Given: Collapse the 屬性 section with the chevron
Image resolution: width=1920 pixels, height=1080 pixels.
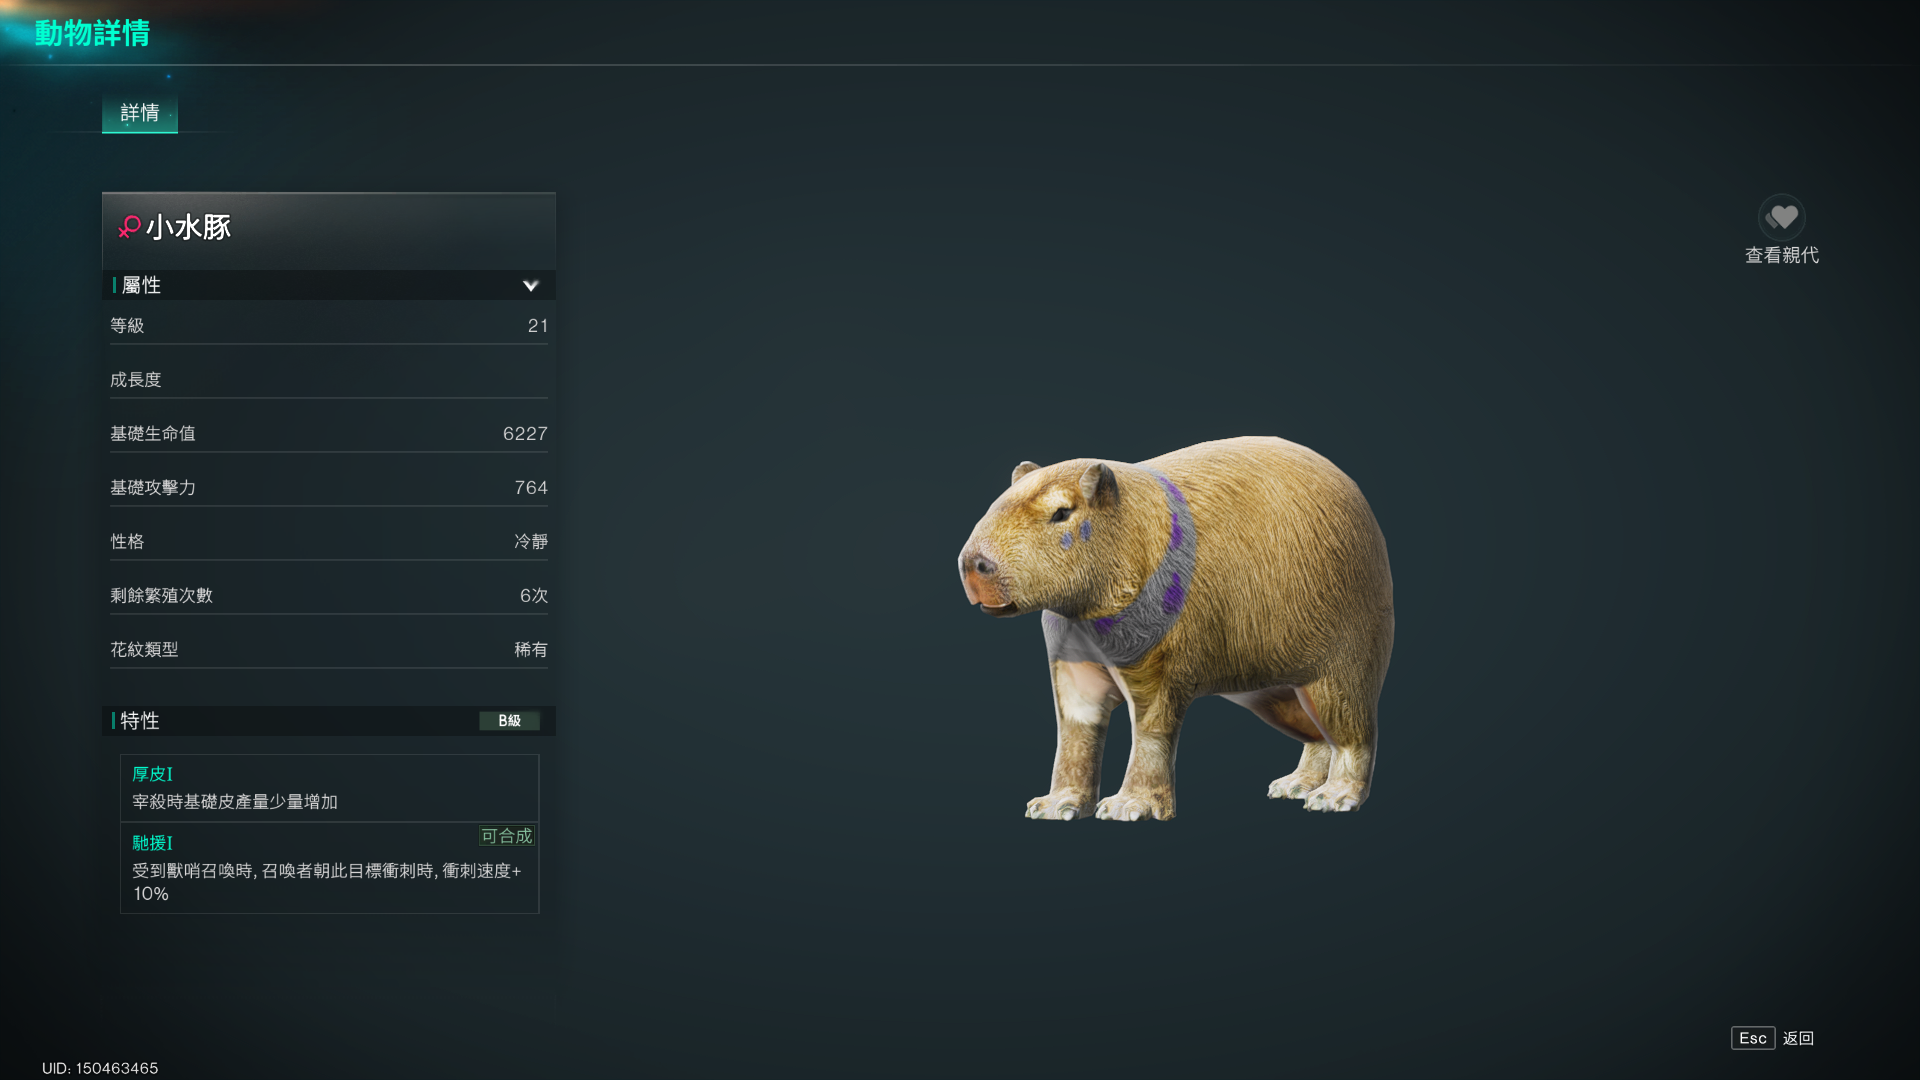Looking at the screenshot, I should [x=530, y=286].
